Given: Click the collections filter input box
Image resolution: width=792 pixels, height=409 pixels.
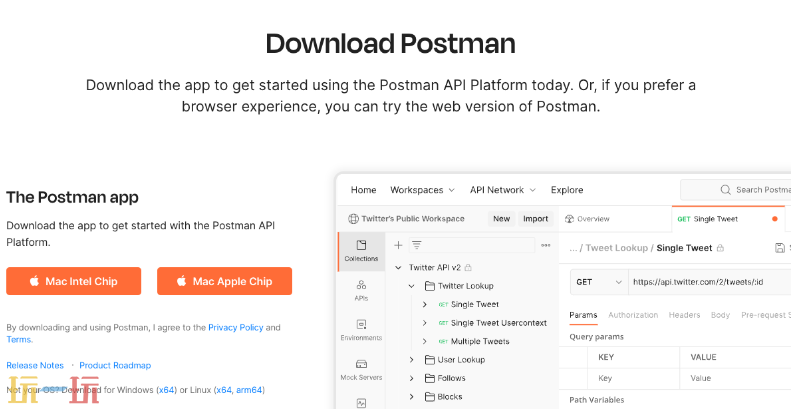Looking at the screenshot, I should pos(471,245).
